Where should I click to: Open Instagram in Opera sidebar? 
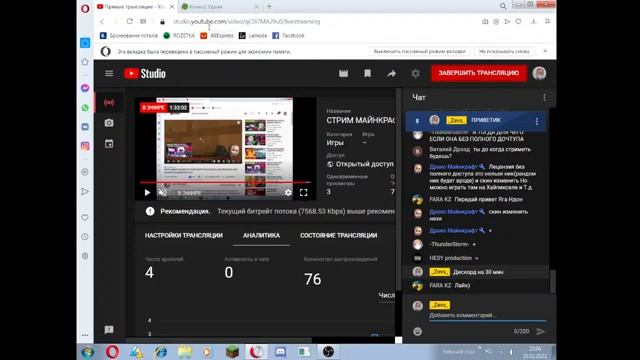pyautogui.click(x=85, y=146)
